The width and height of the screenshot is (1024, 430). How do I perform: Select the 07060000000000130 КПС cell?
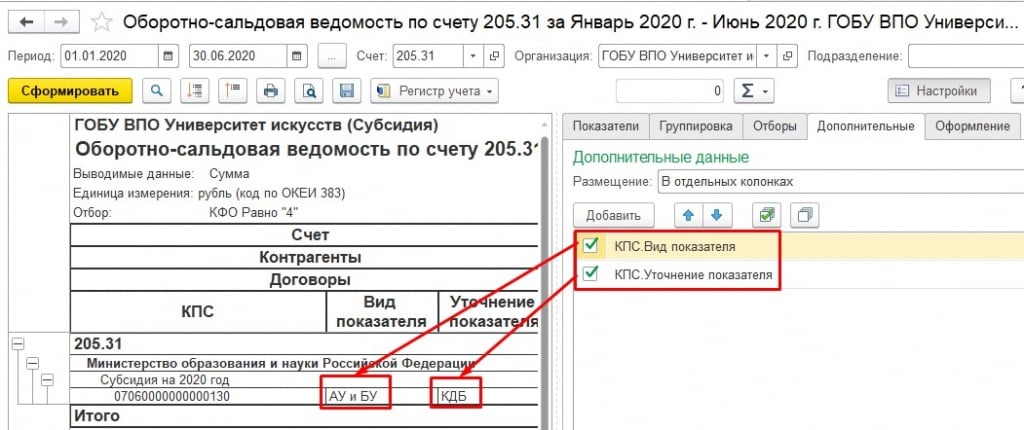pos(197,396)
